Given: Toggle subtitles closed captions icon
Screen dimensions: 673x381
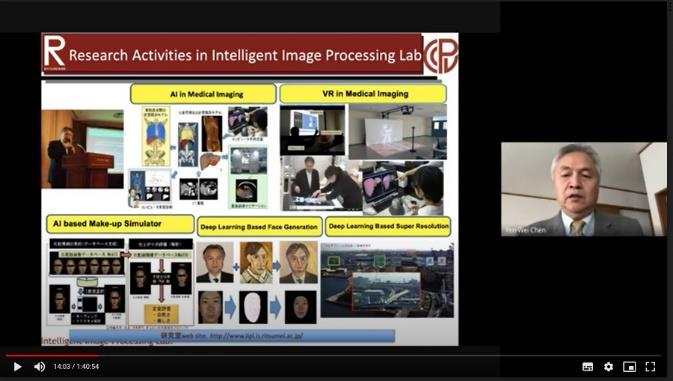Looking at the screenshot, I should click(588, 367).
